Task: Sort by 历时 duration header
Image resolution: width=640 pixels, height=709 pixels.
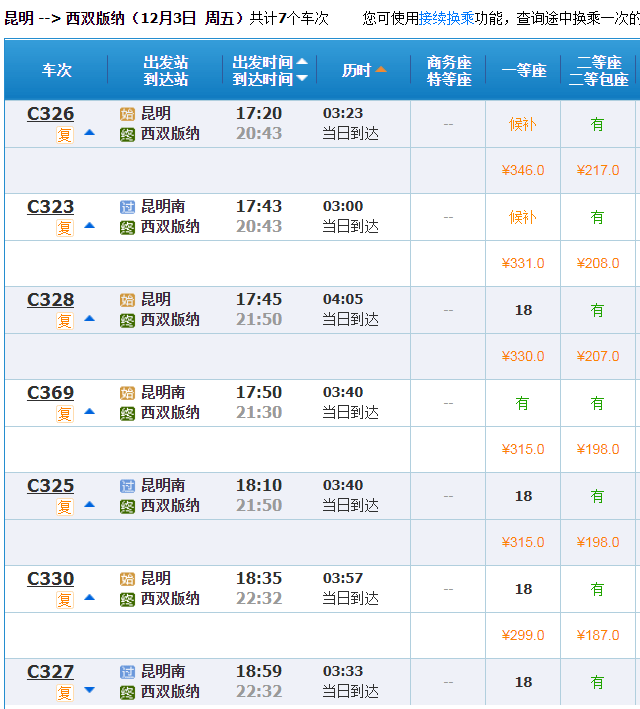Action: pos(364,70)
